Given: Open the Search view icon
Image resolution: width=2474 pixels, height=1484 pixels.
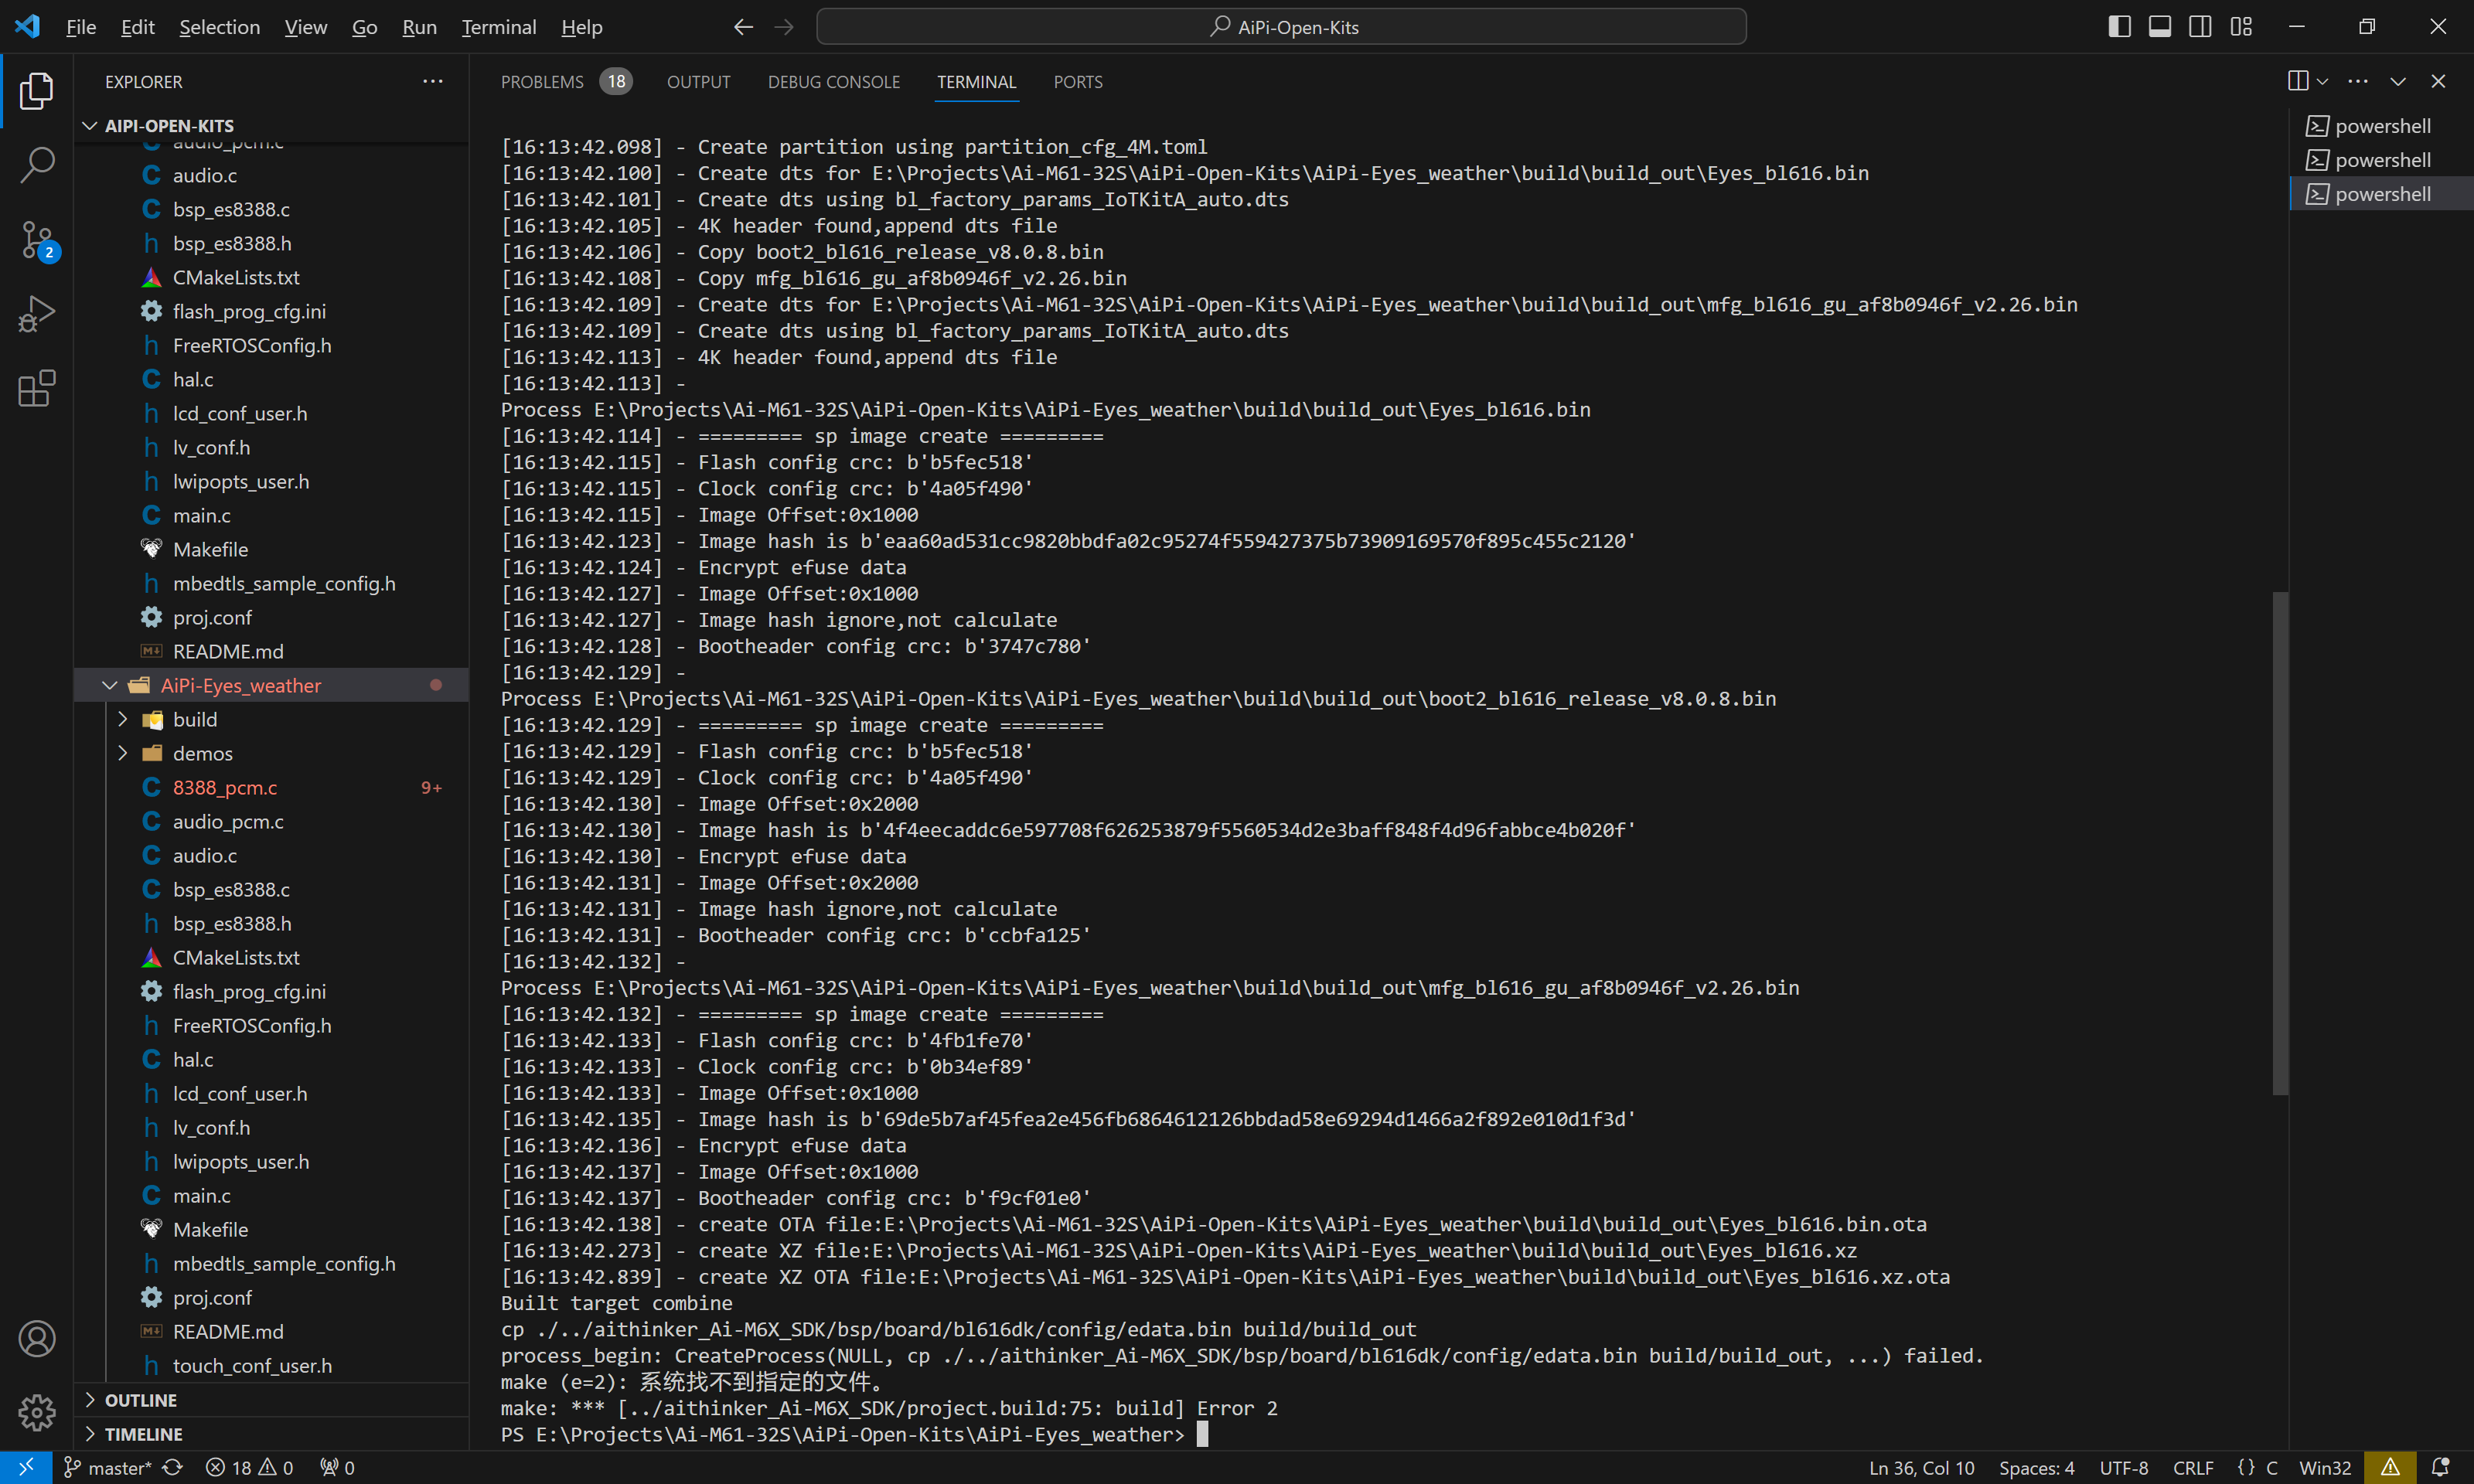Looking at the screenshot, I should pos(37,165).
